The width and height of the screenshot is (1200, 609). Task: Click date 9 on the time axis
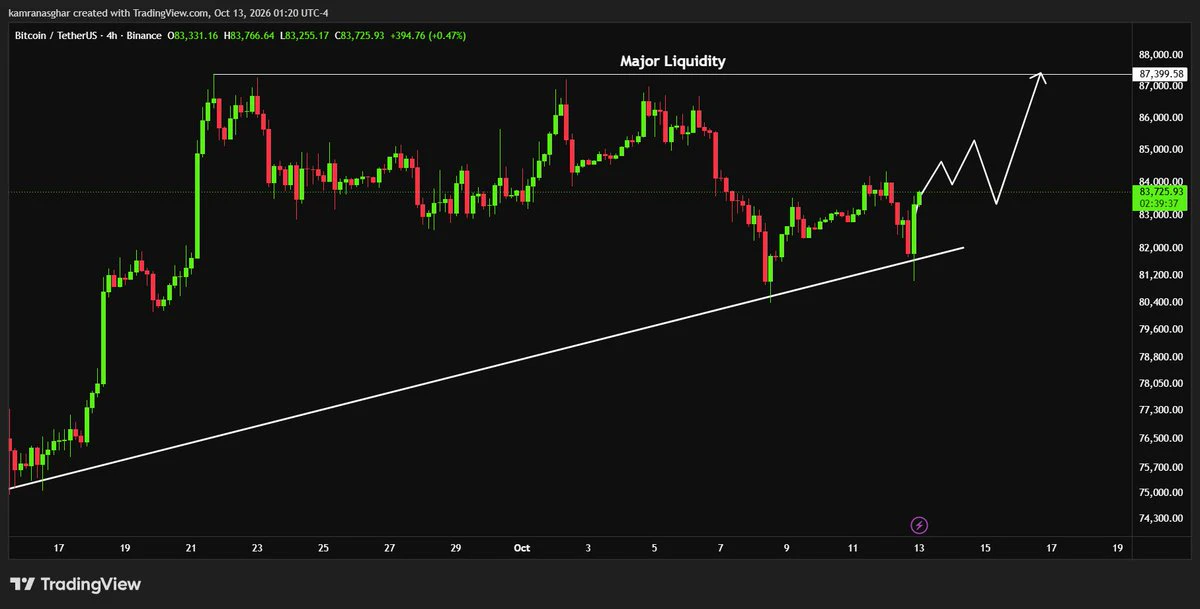pos(786,547)
